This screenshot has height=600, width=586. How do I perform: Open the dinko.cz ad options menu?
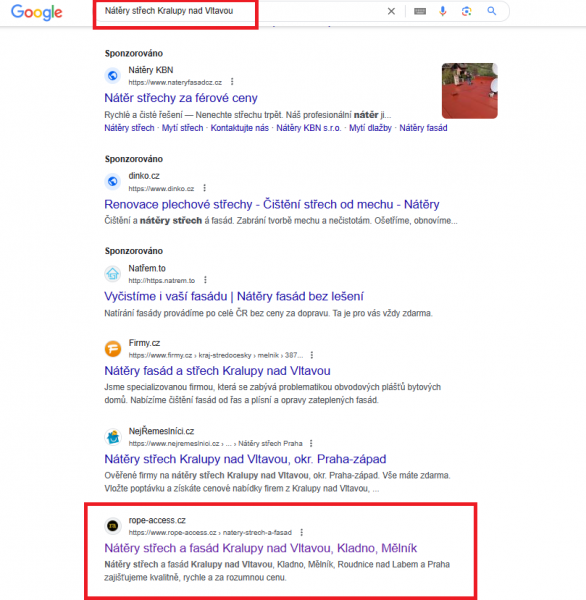(x=204, y=188)
